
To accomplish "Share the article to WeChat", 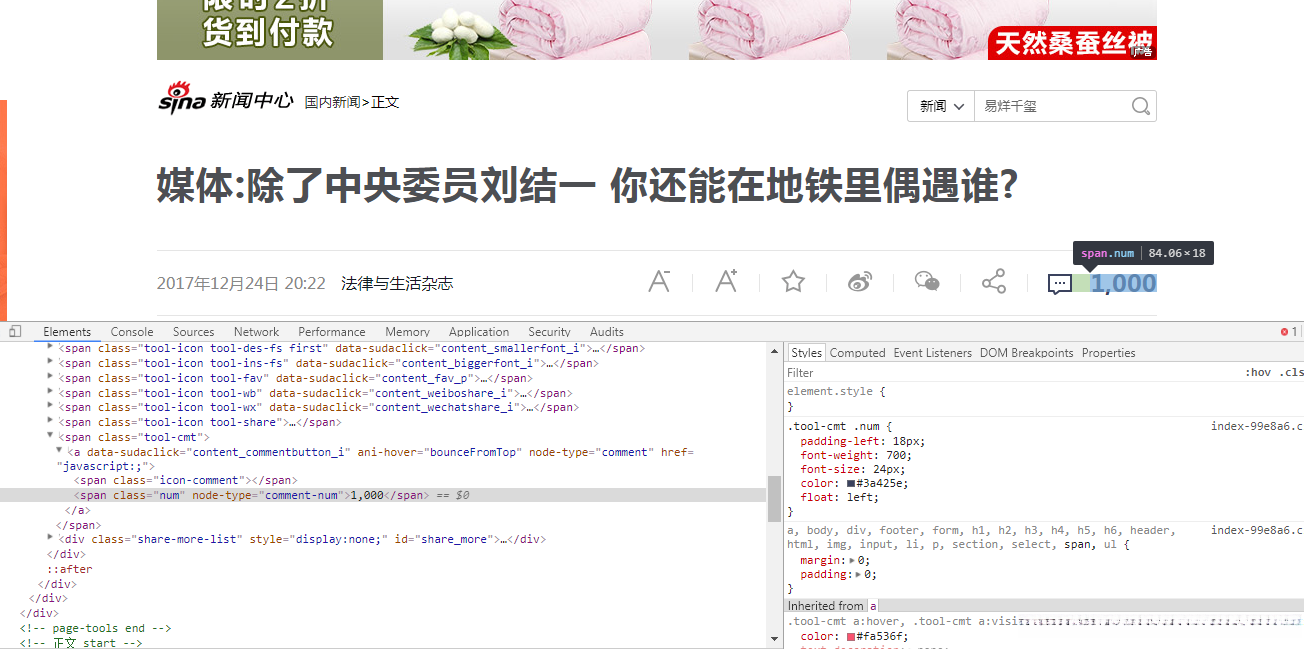I will coord(926,281).
